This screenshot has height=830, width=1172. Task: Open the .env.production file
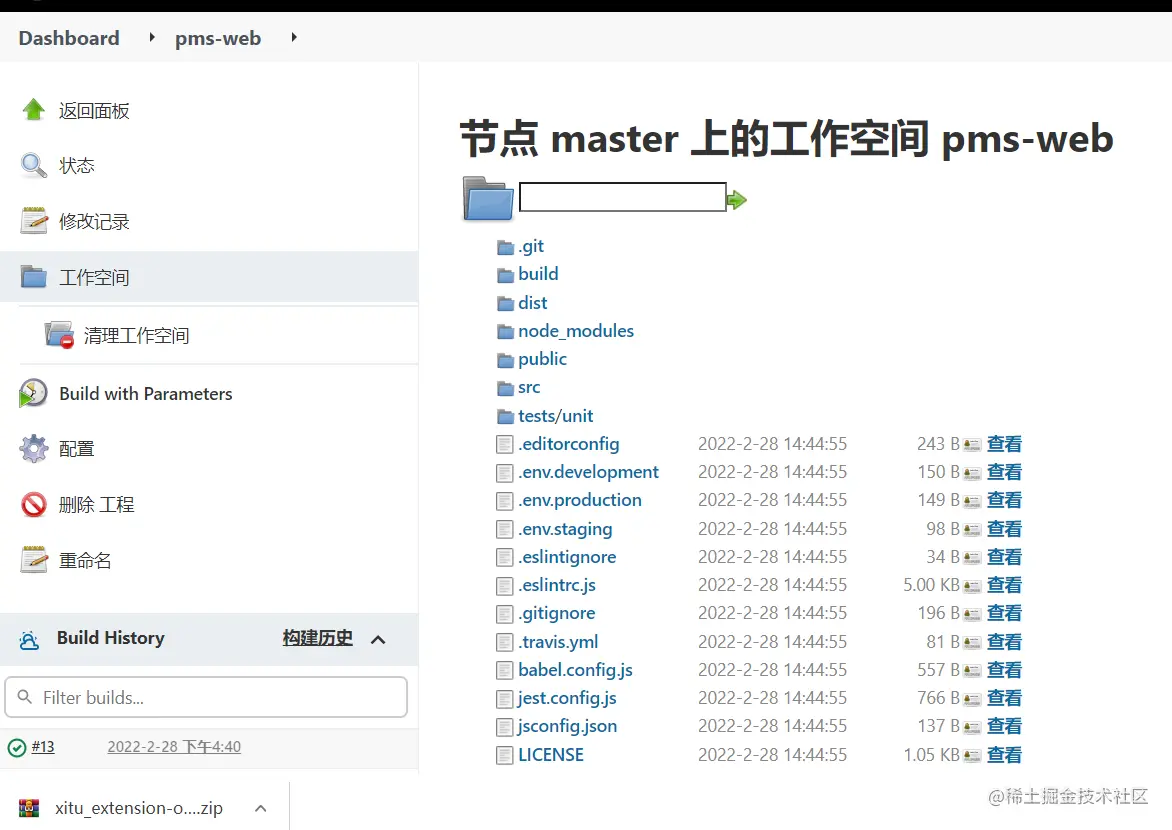[580, 500]
